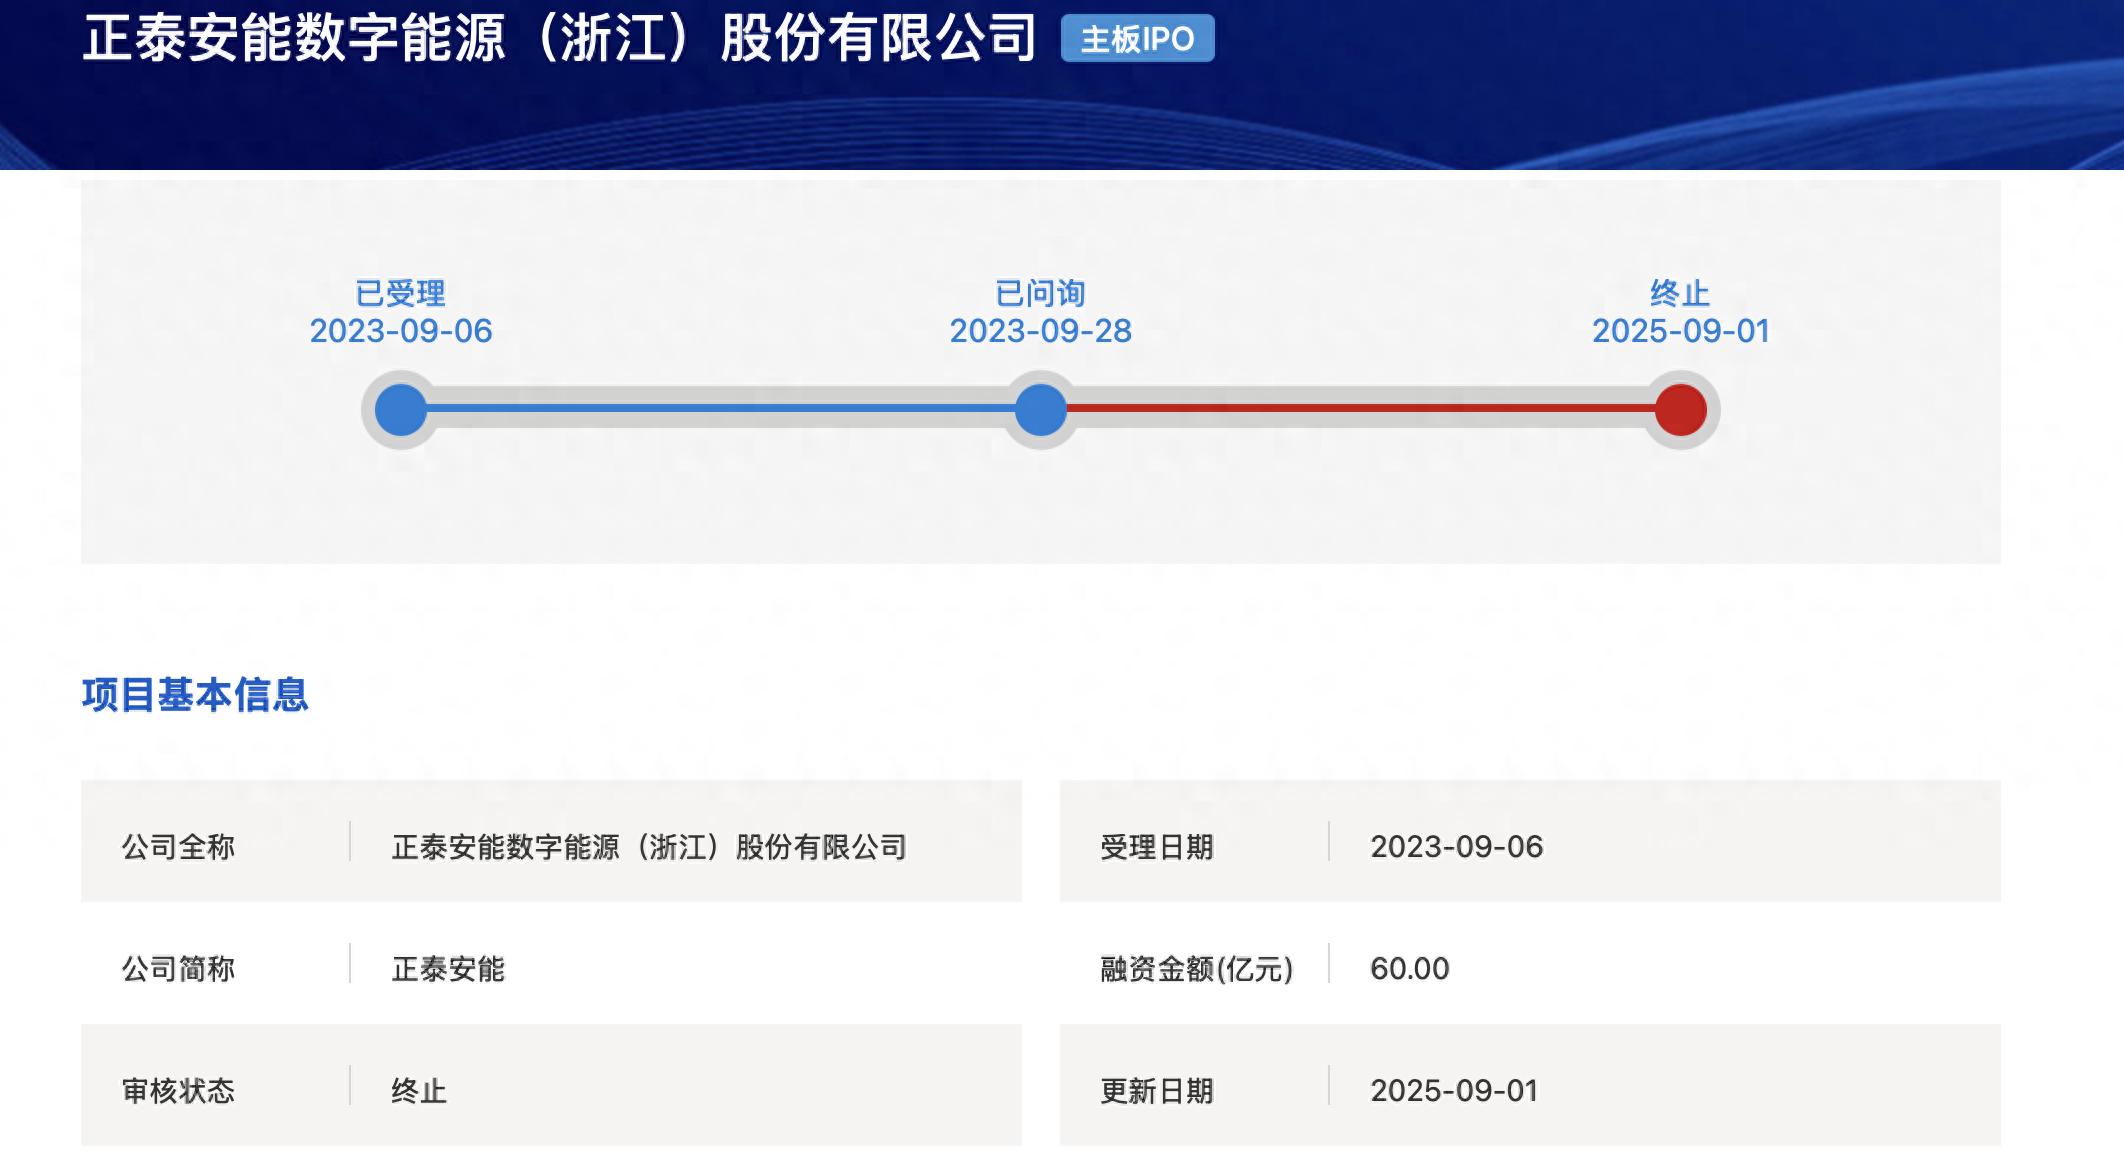Click the red progress line segment

click(1360, 408)
